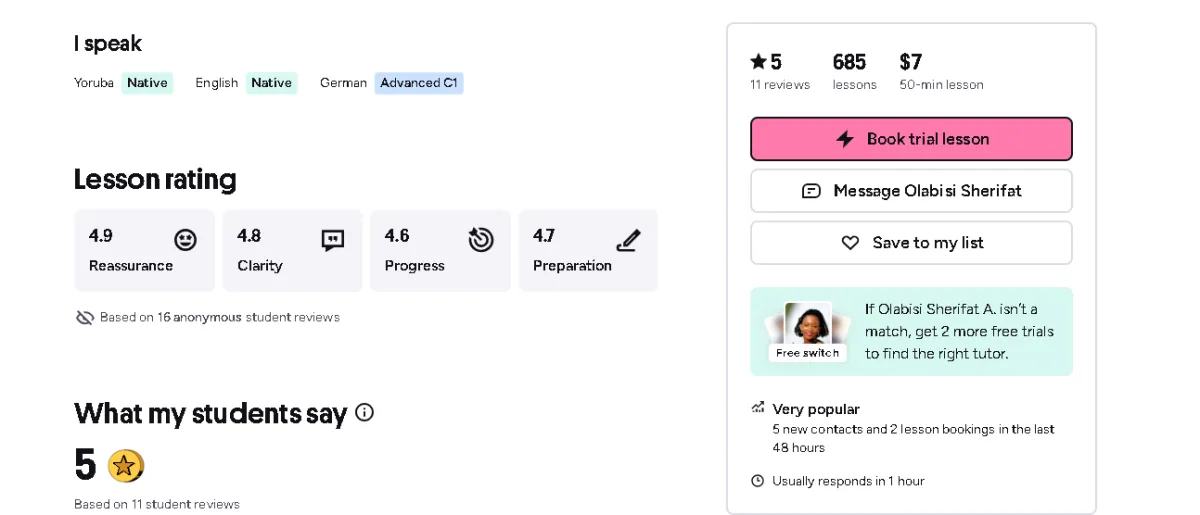This screenshot has height=515, width=1200.
Task: Click the Yoruba Native language badge
Action: tap(147, 83)
